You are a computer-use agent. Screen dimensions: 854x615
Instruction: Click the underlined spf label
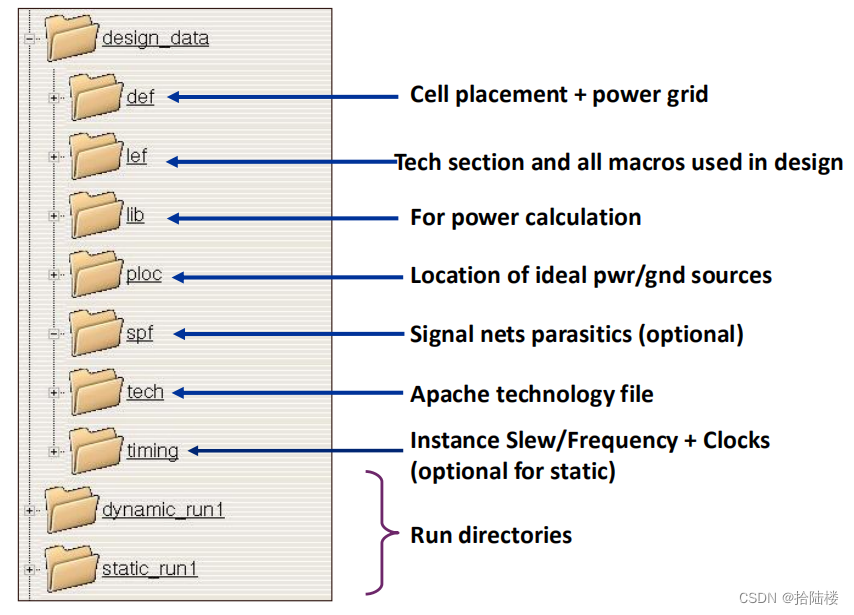138,334
